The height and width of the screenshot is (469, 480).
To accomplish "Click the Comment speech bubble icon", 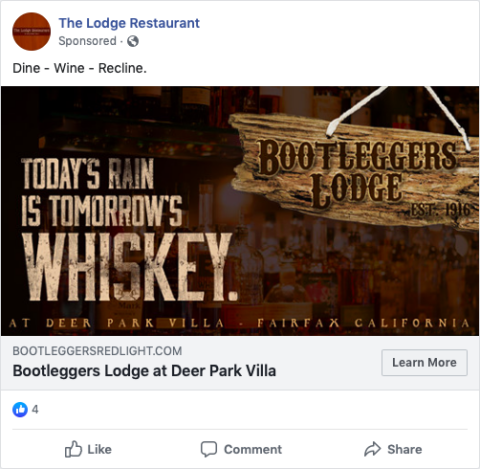I will 209,449.
